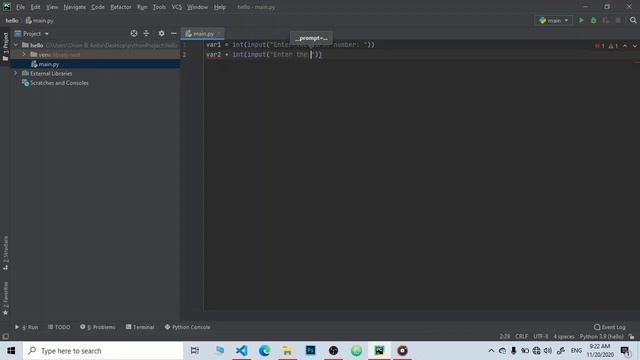Open the Problems tool window

point(98,327)
